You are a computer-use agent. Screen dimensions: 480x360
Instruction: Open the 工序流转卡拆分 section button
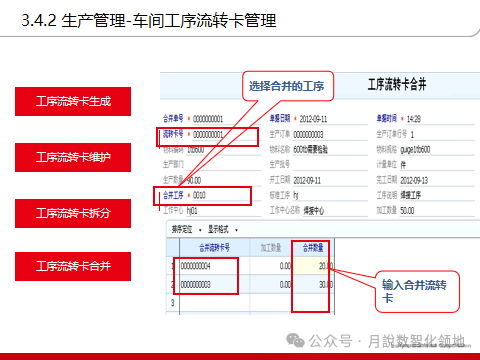73,213
